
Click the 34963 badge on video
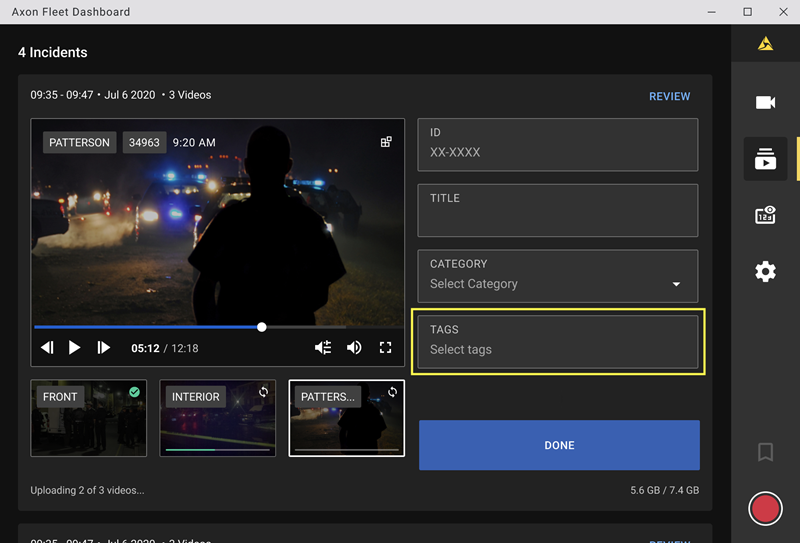coord(144,142)
